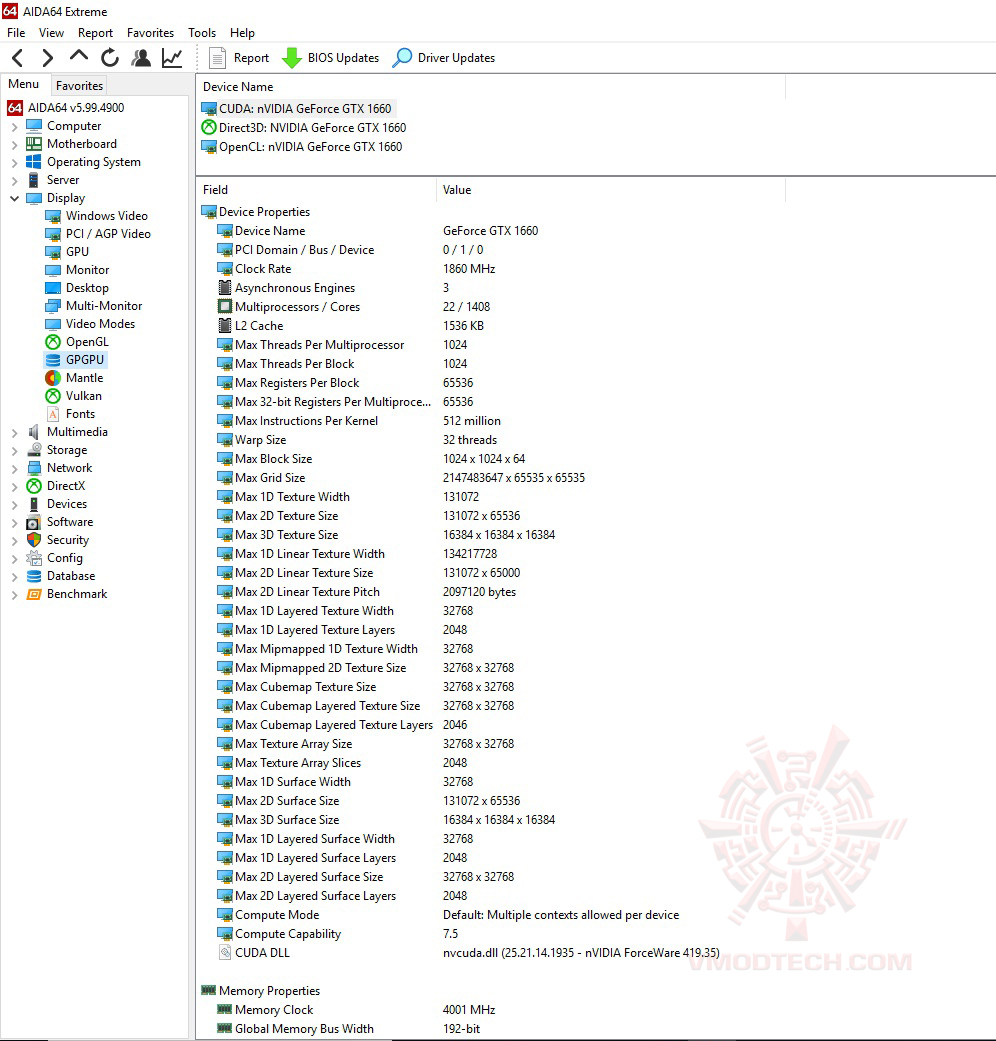Screen dimensions: 996x1041
Task: Click the Security shield icon in the tree
Action: pos(34,540)
